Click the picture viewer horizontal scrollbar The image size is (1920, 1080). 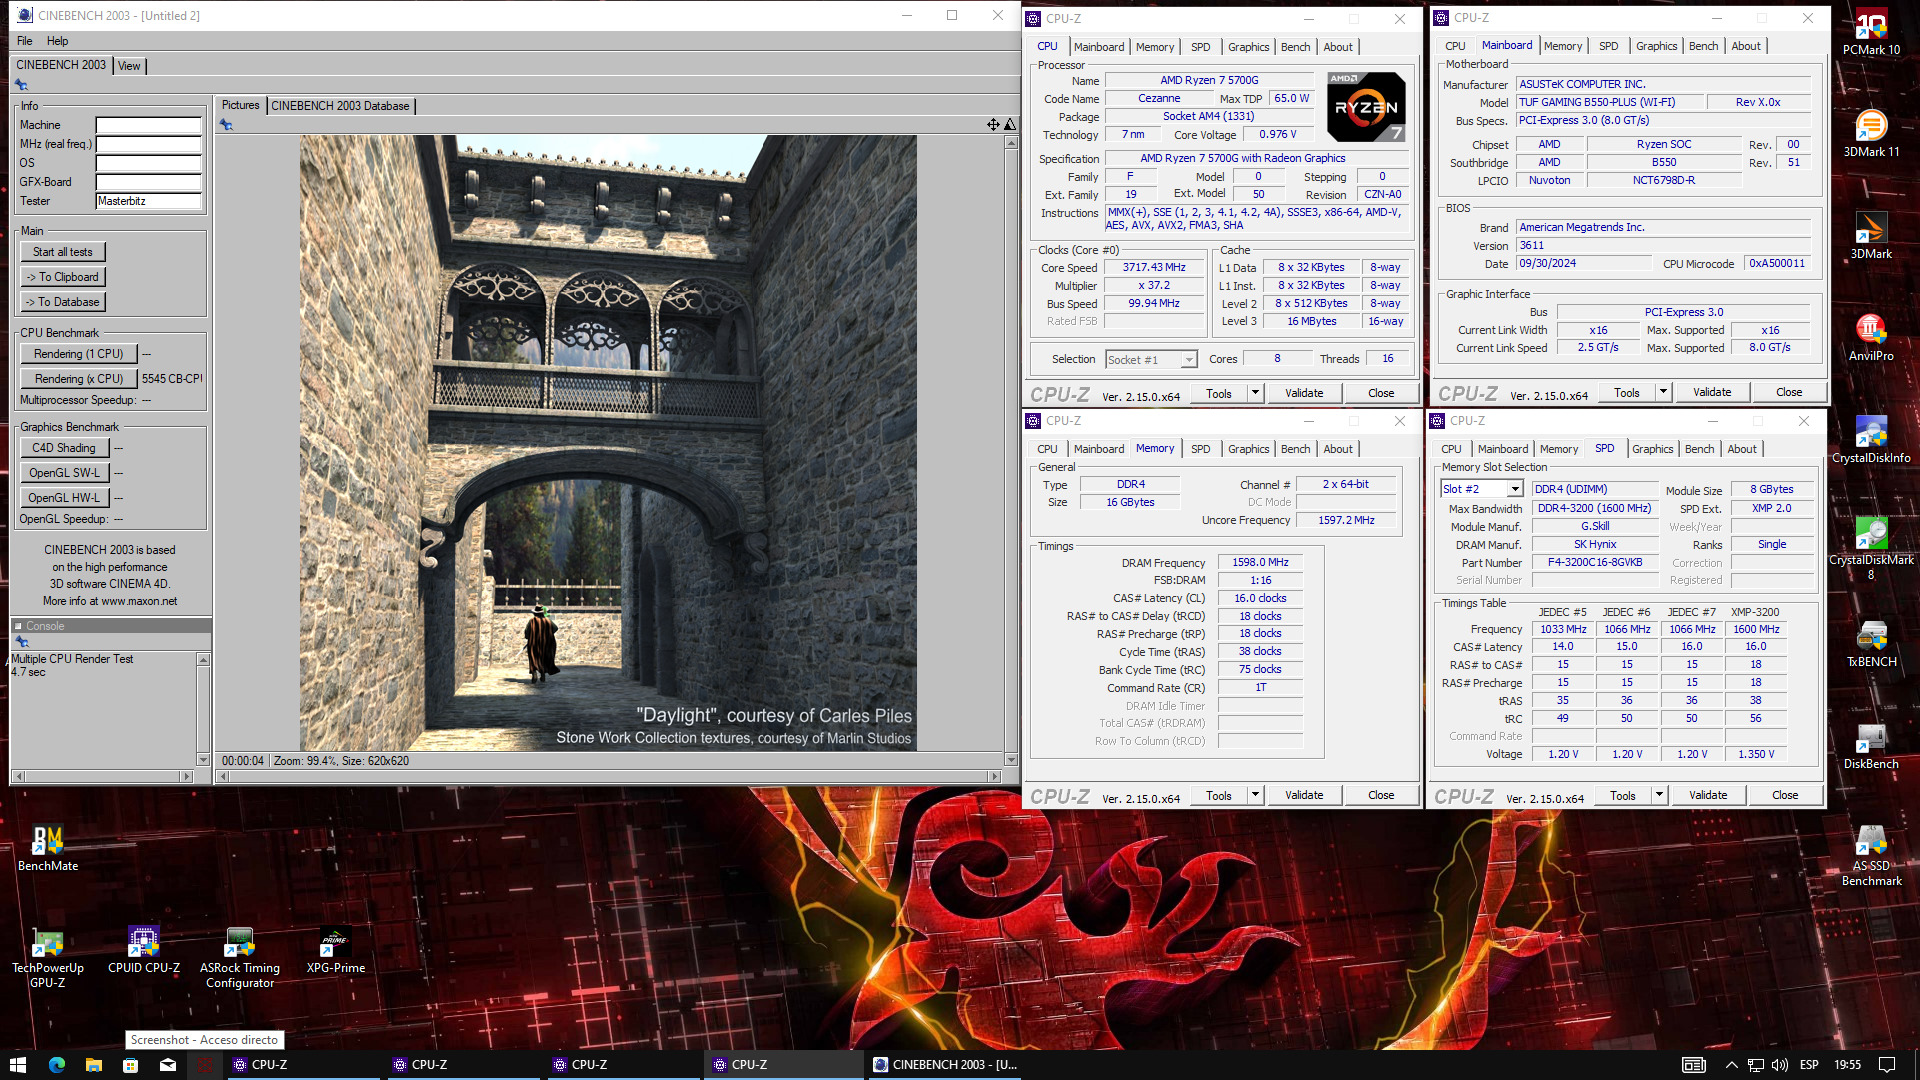click(x=610, y=777)
